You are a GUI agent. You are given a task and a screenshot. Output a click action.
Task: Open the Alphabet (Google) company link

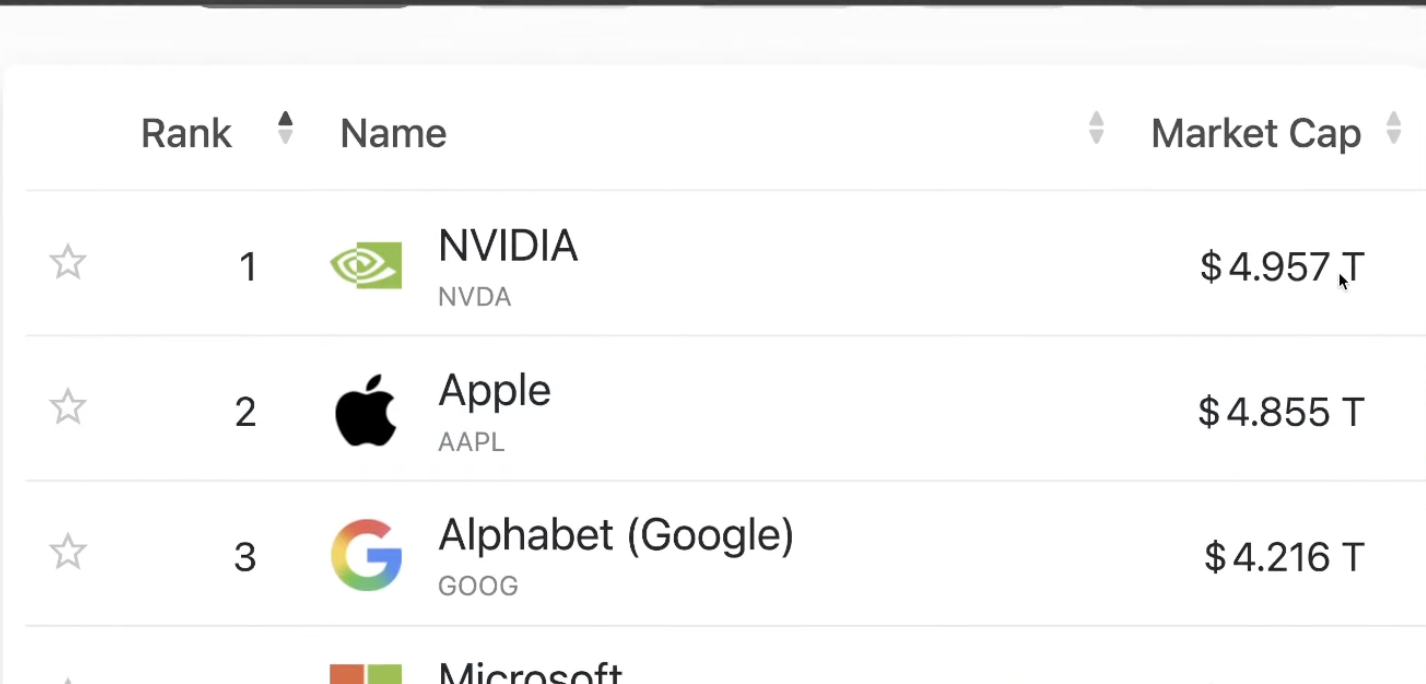[616, 537]
